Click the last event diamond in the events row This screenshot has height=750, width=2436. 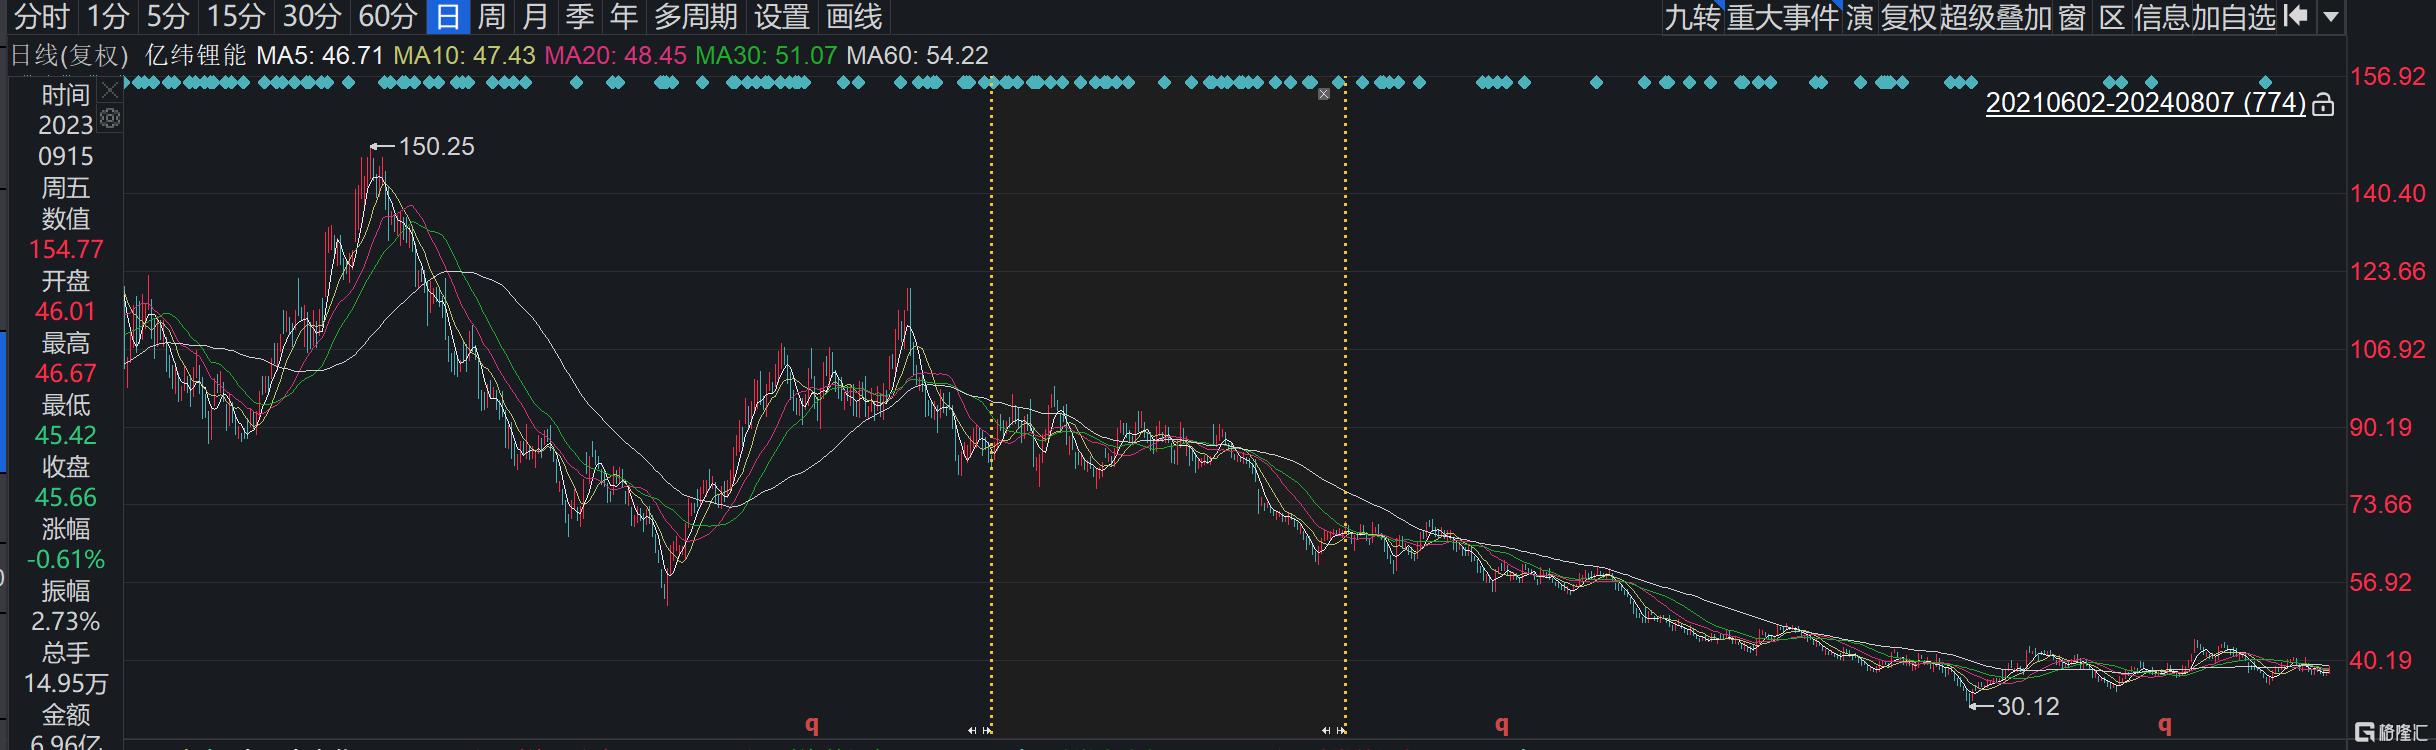[x=2266, y=82]
